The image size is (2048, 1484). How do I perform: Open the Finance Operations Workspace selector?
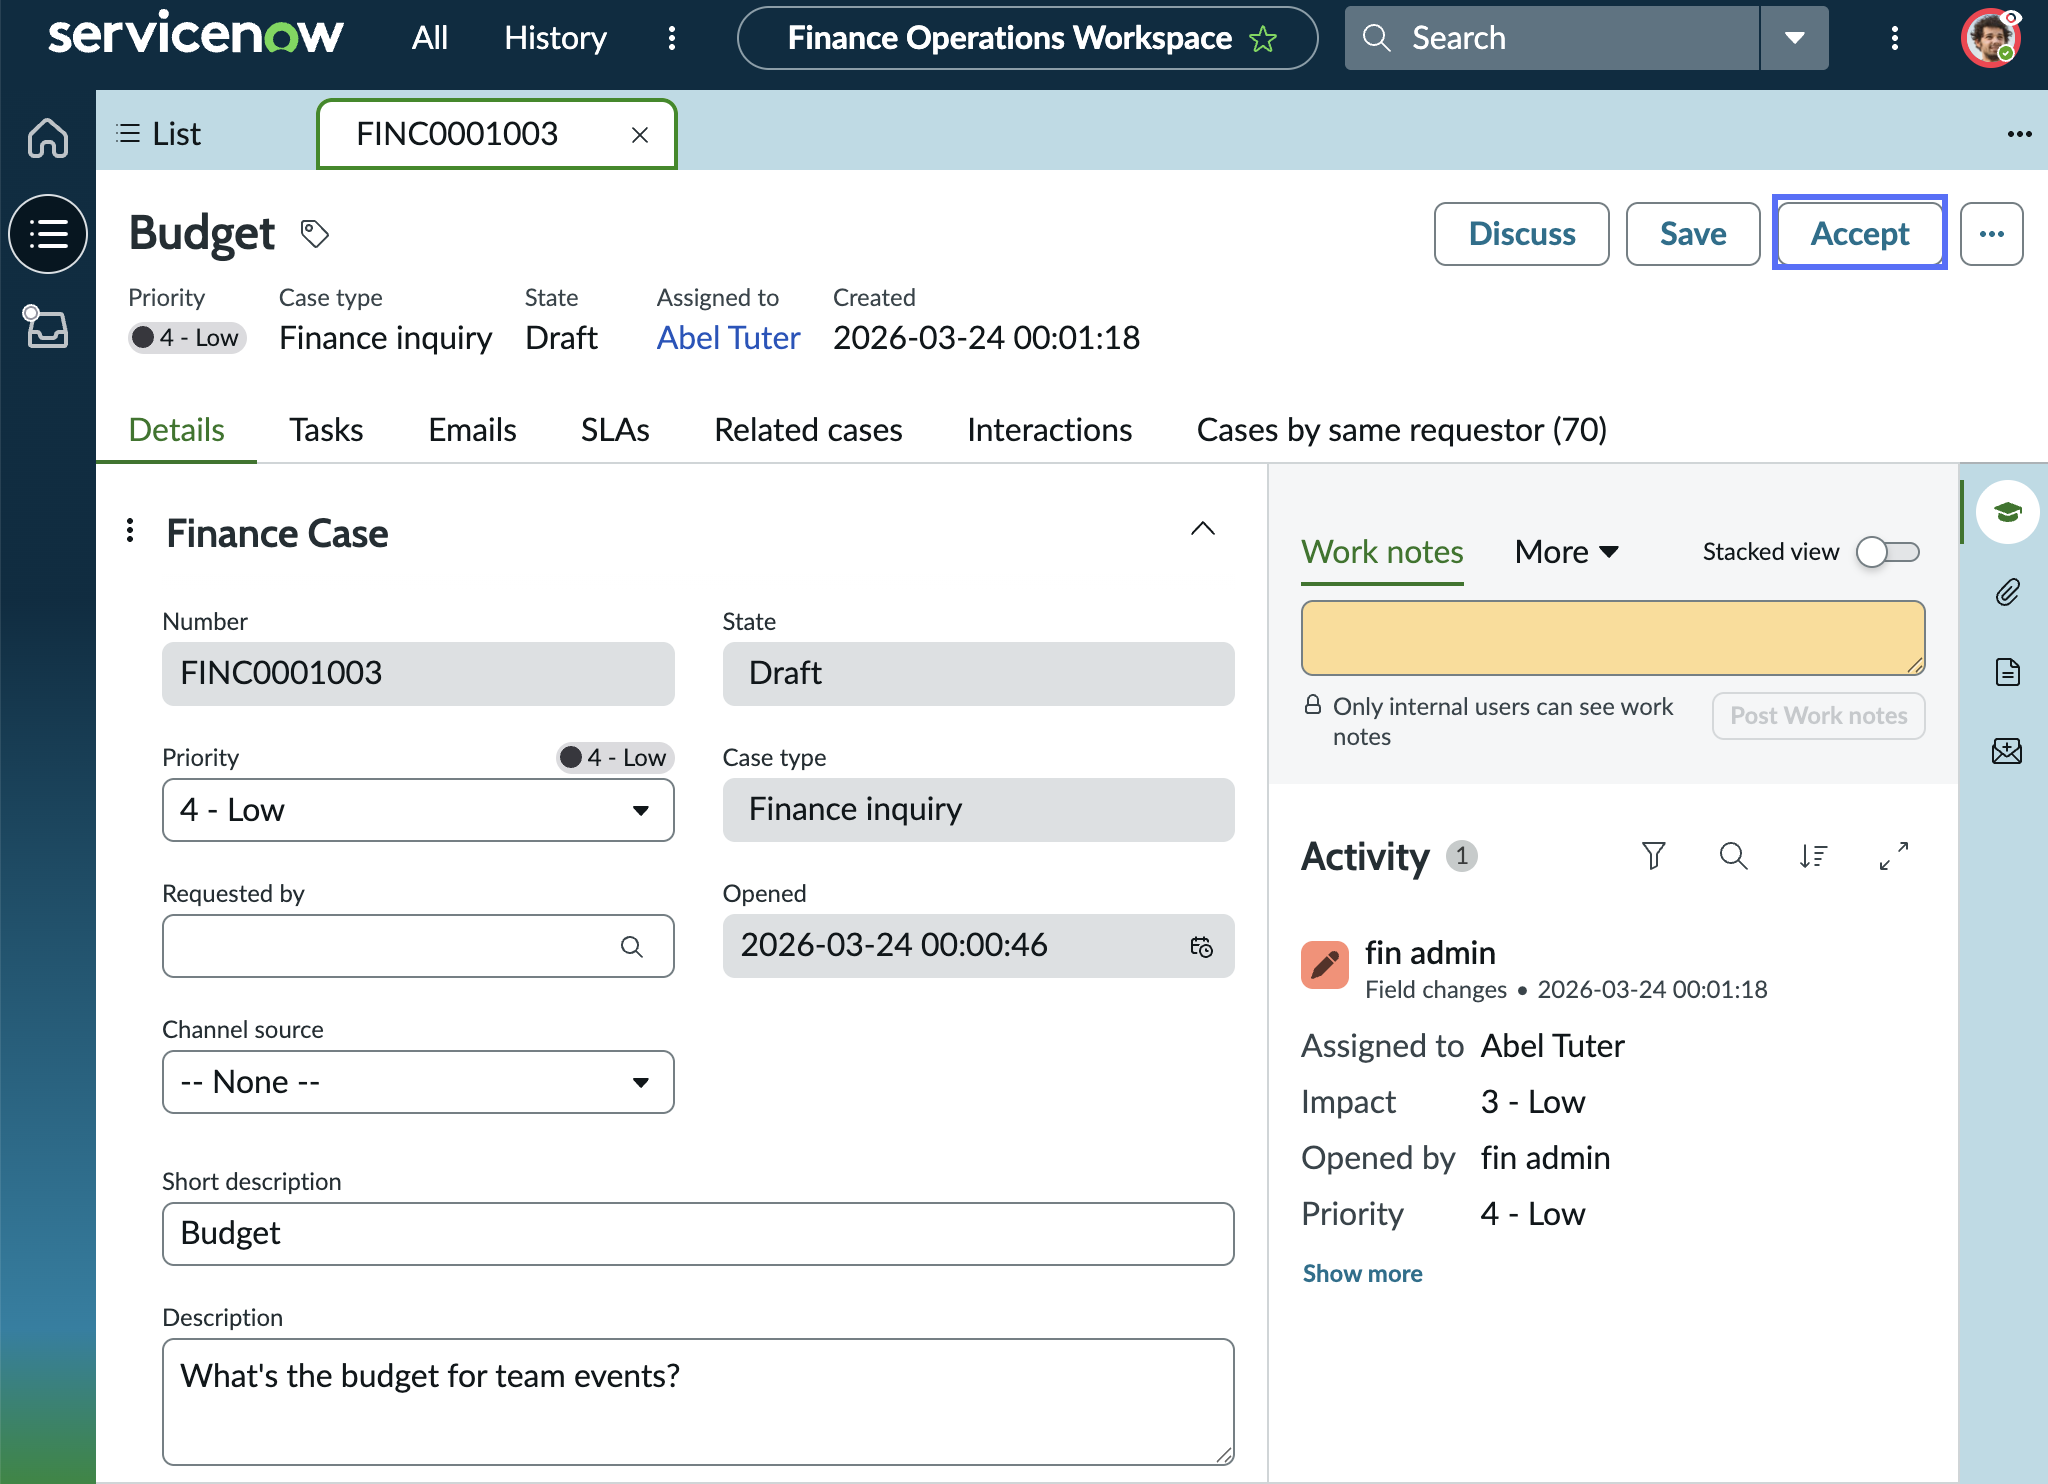tap(1028, 38)
